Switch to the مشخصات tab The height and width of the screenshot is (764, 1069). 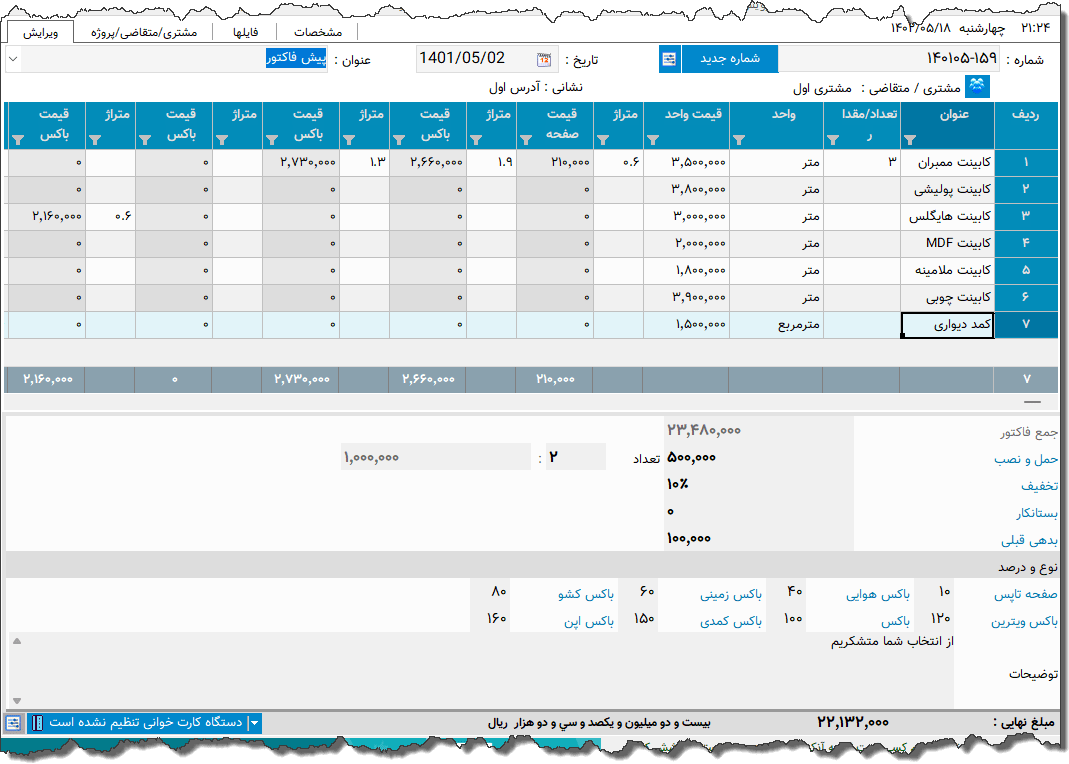[319, 31]
